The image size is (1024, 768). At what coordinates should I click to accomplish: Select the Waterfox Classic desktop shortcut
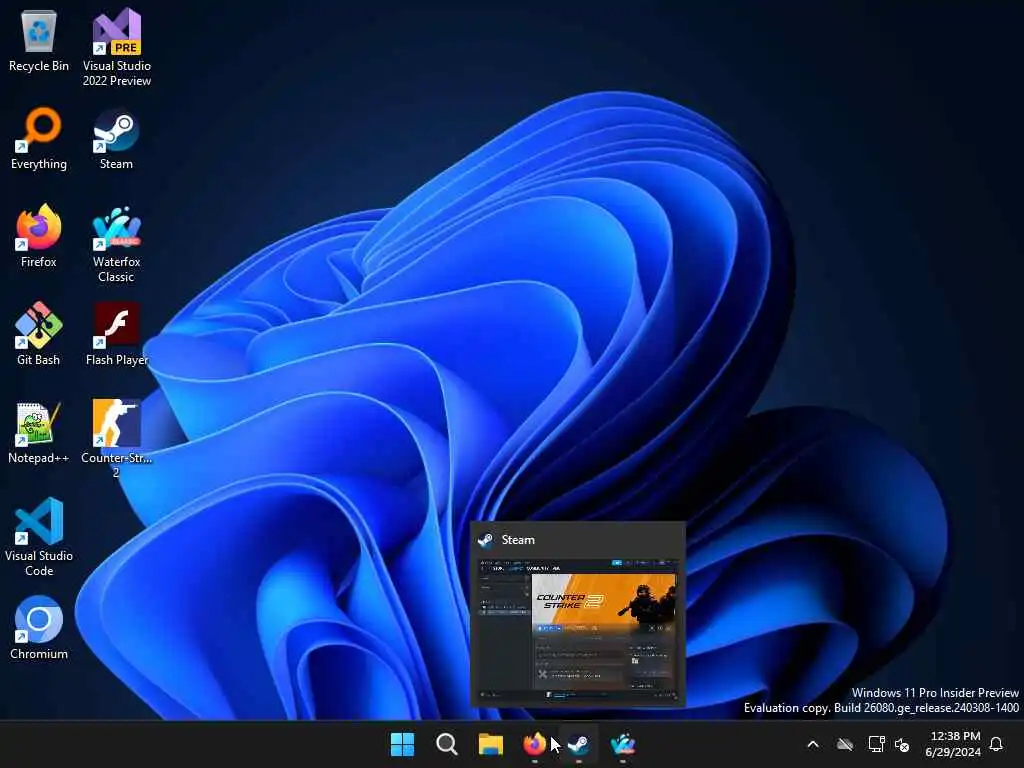116,244
